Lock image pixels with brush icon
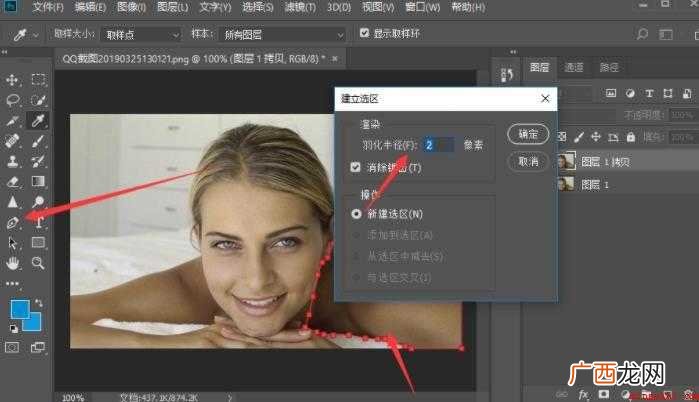This screenshot has height=402, width=699. [579, 137]
